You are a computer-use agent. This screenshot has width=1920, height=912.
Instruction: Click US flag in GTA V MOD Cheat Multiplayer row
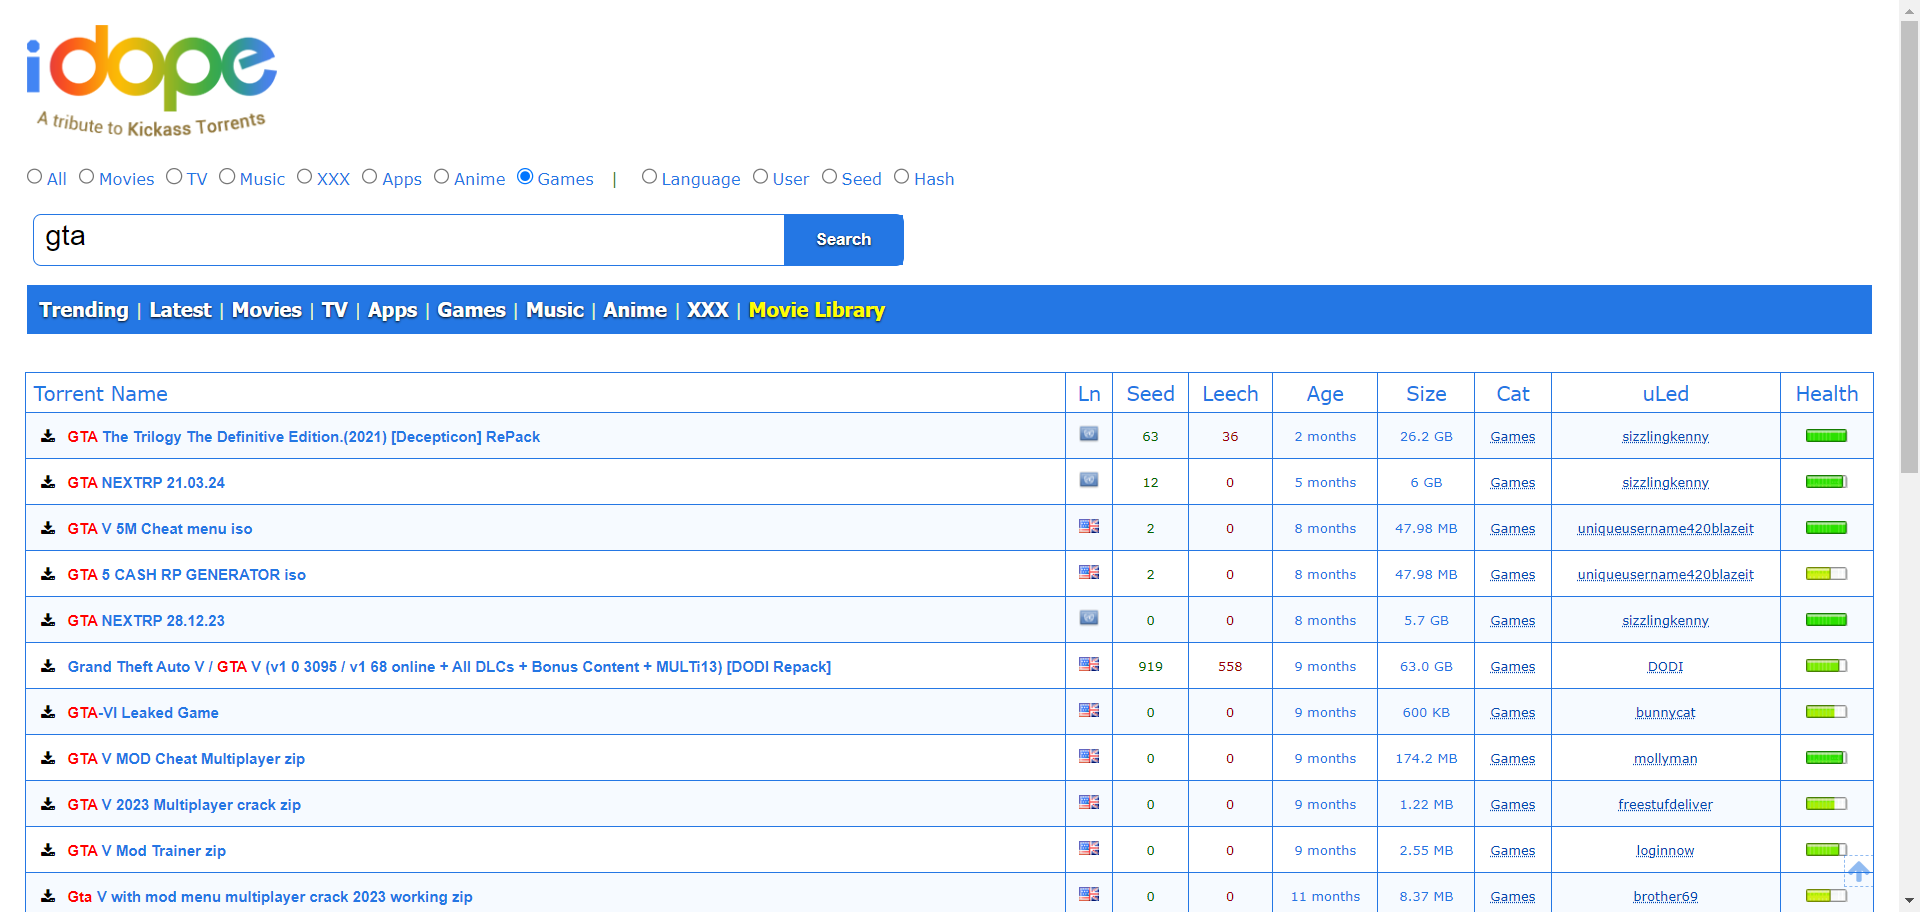[x=1089, y=756]
